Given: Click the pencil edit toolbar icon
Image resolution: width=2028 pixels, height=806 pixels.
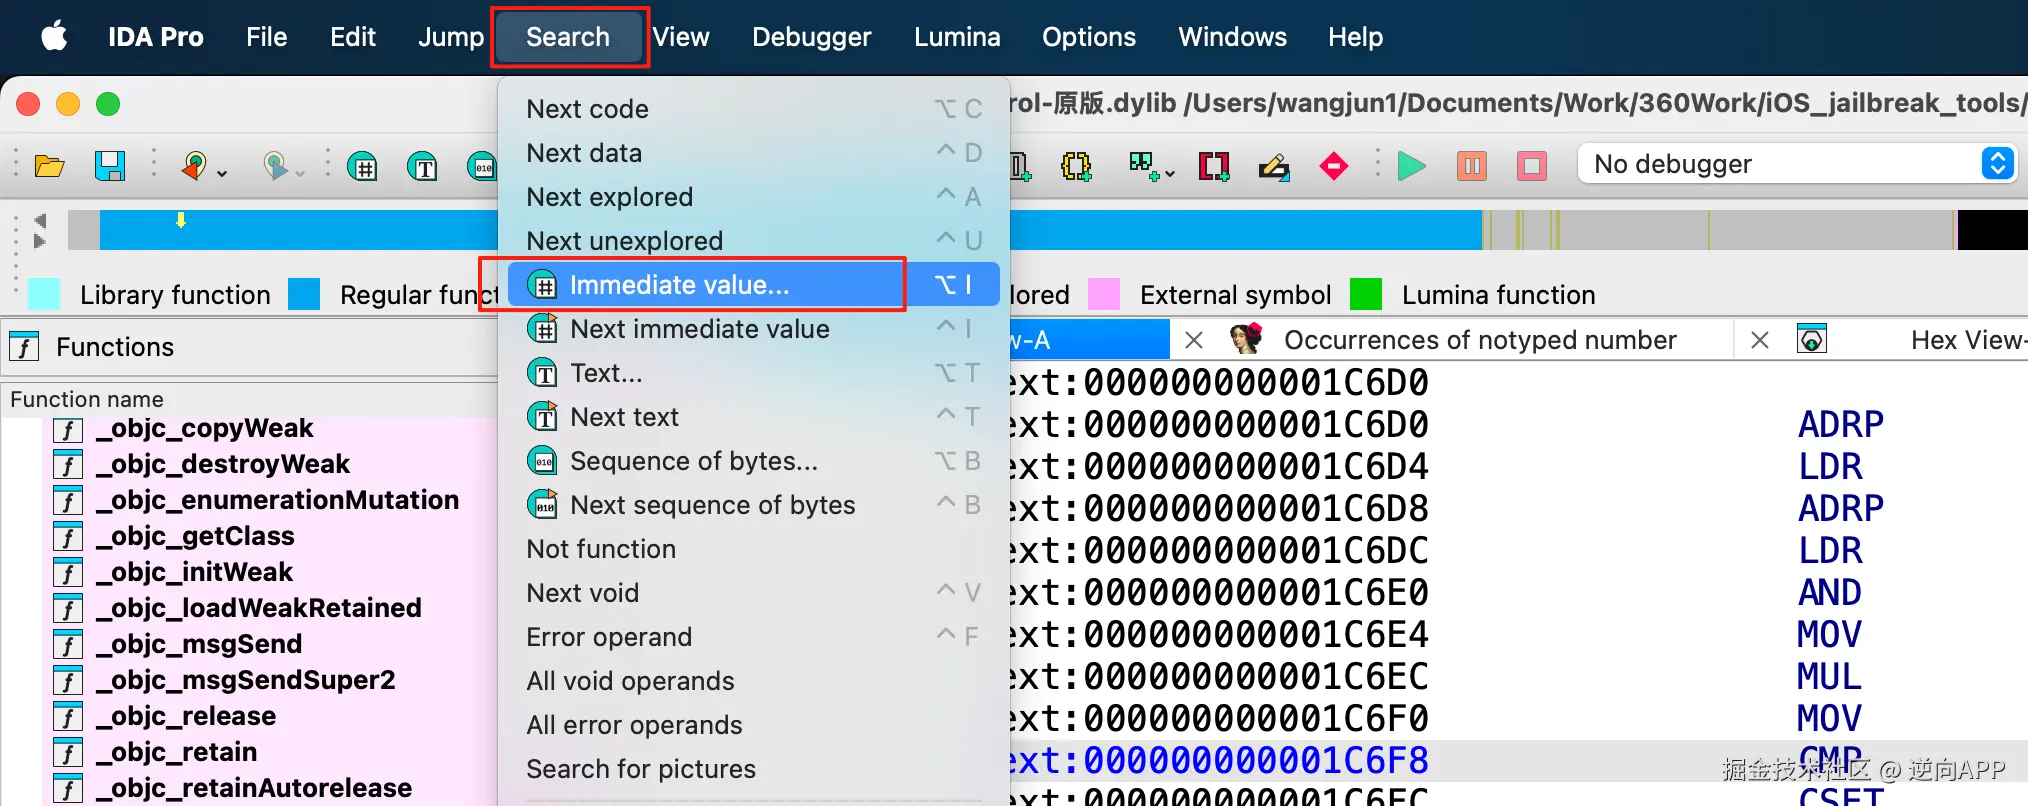Looking at the screenshot, I should [1273, 166].
